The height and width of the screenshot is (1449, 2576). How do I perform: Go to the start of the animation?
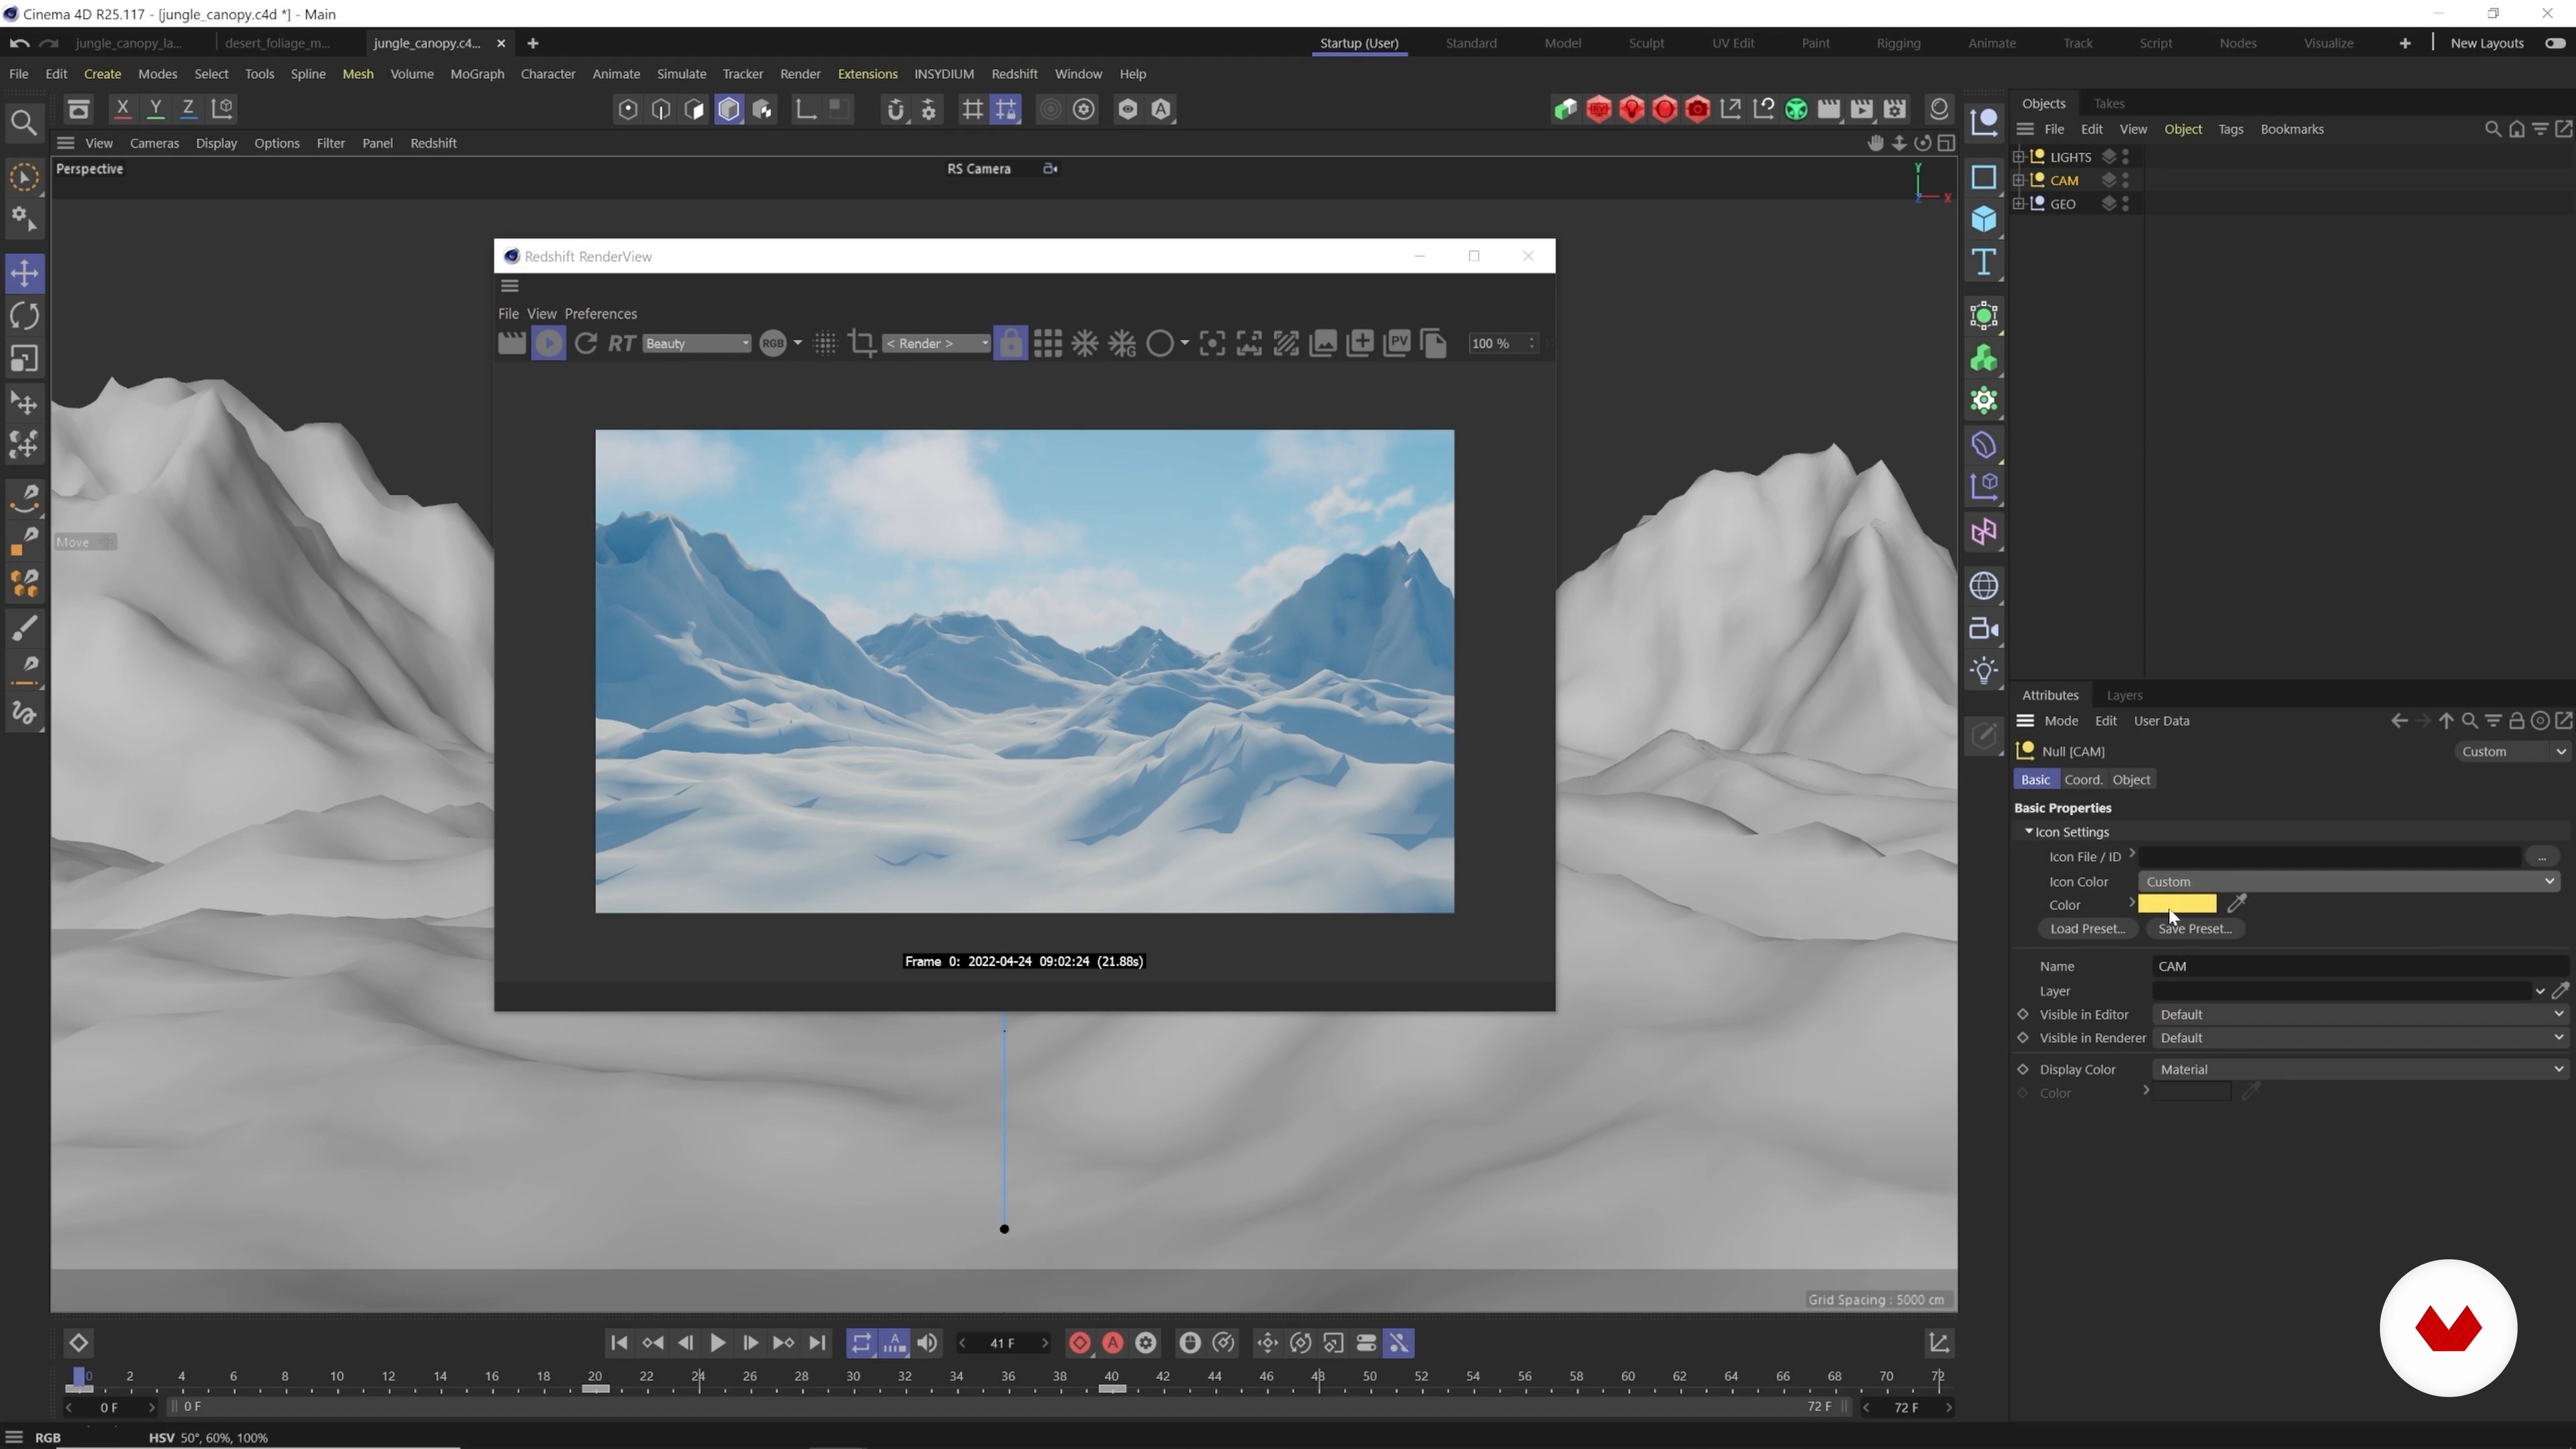point(619,1343)
